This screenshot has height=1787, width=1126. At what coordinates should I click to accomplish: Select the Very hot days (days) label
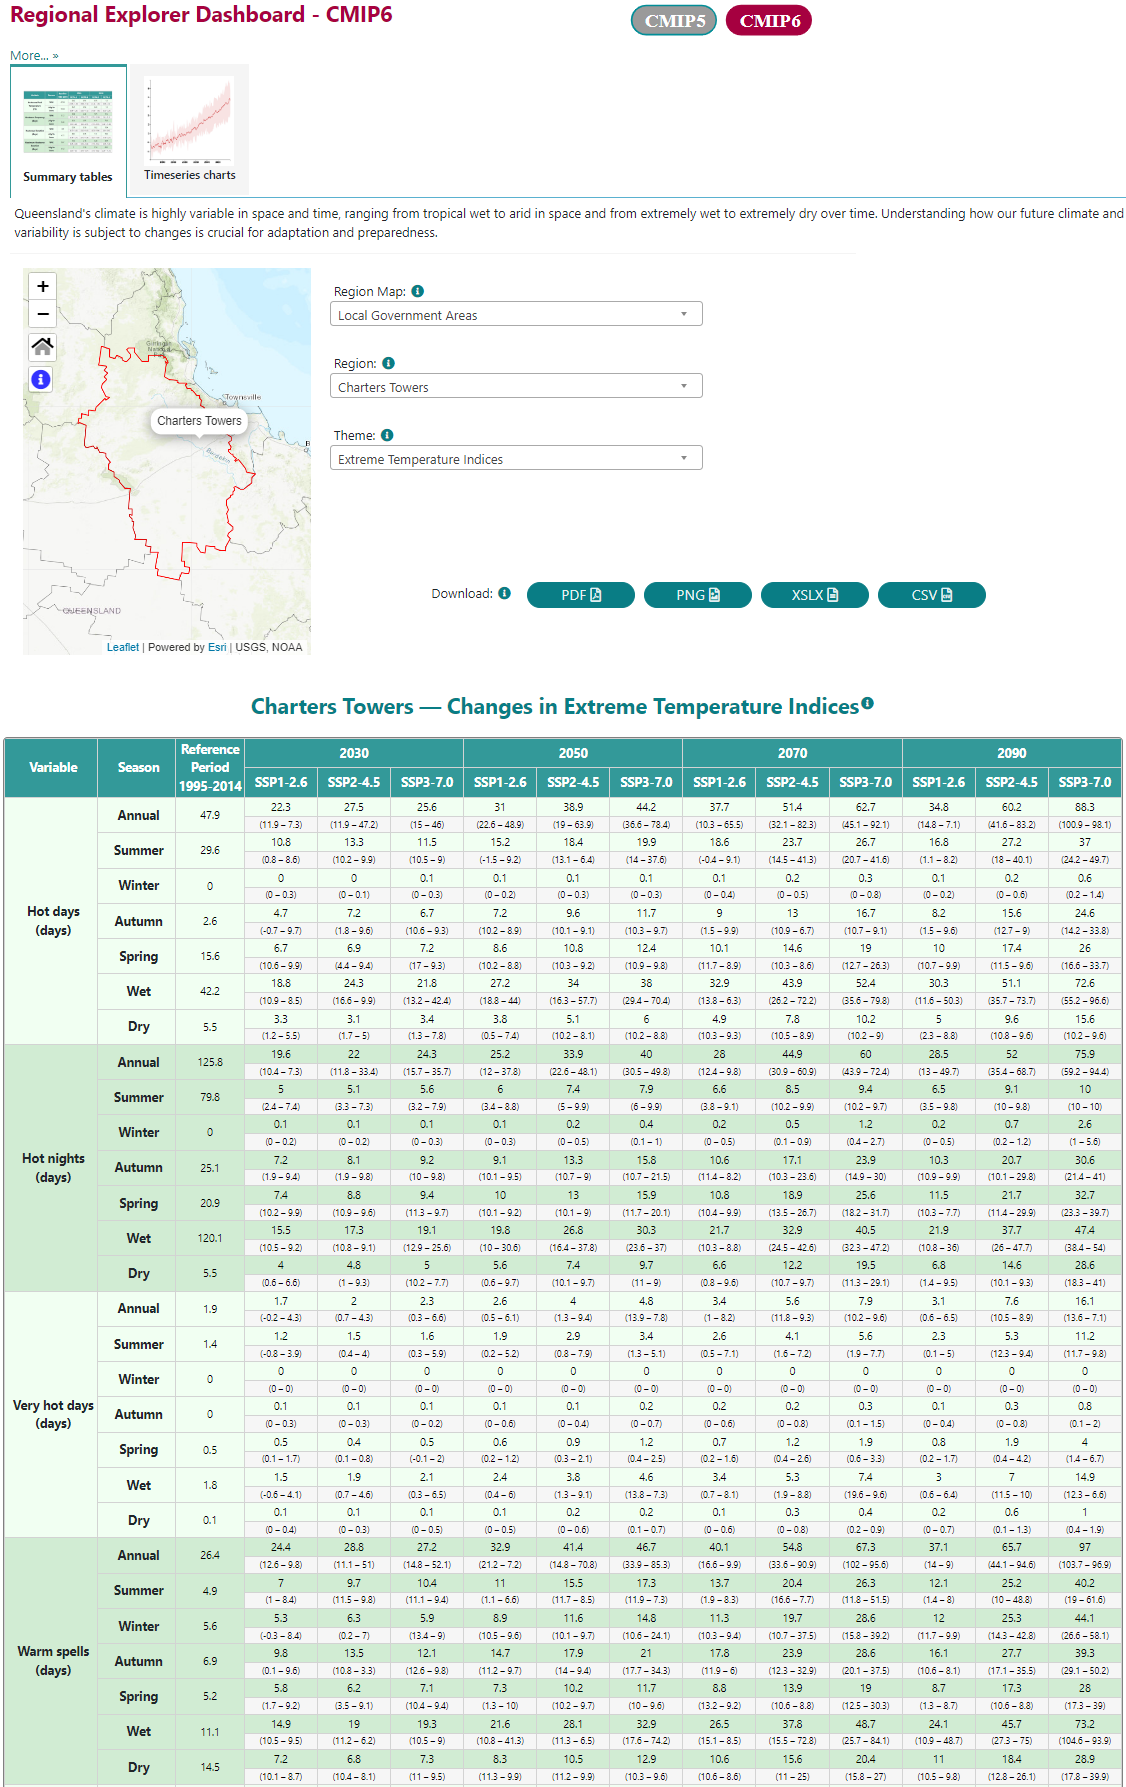point(53,1414)
